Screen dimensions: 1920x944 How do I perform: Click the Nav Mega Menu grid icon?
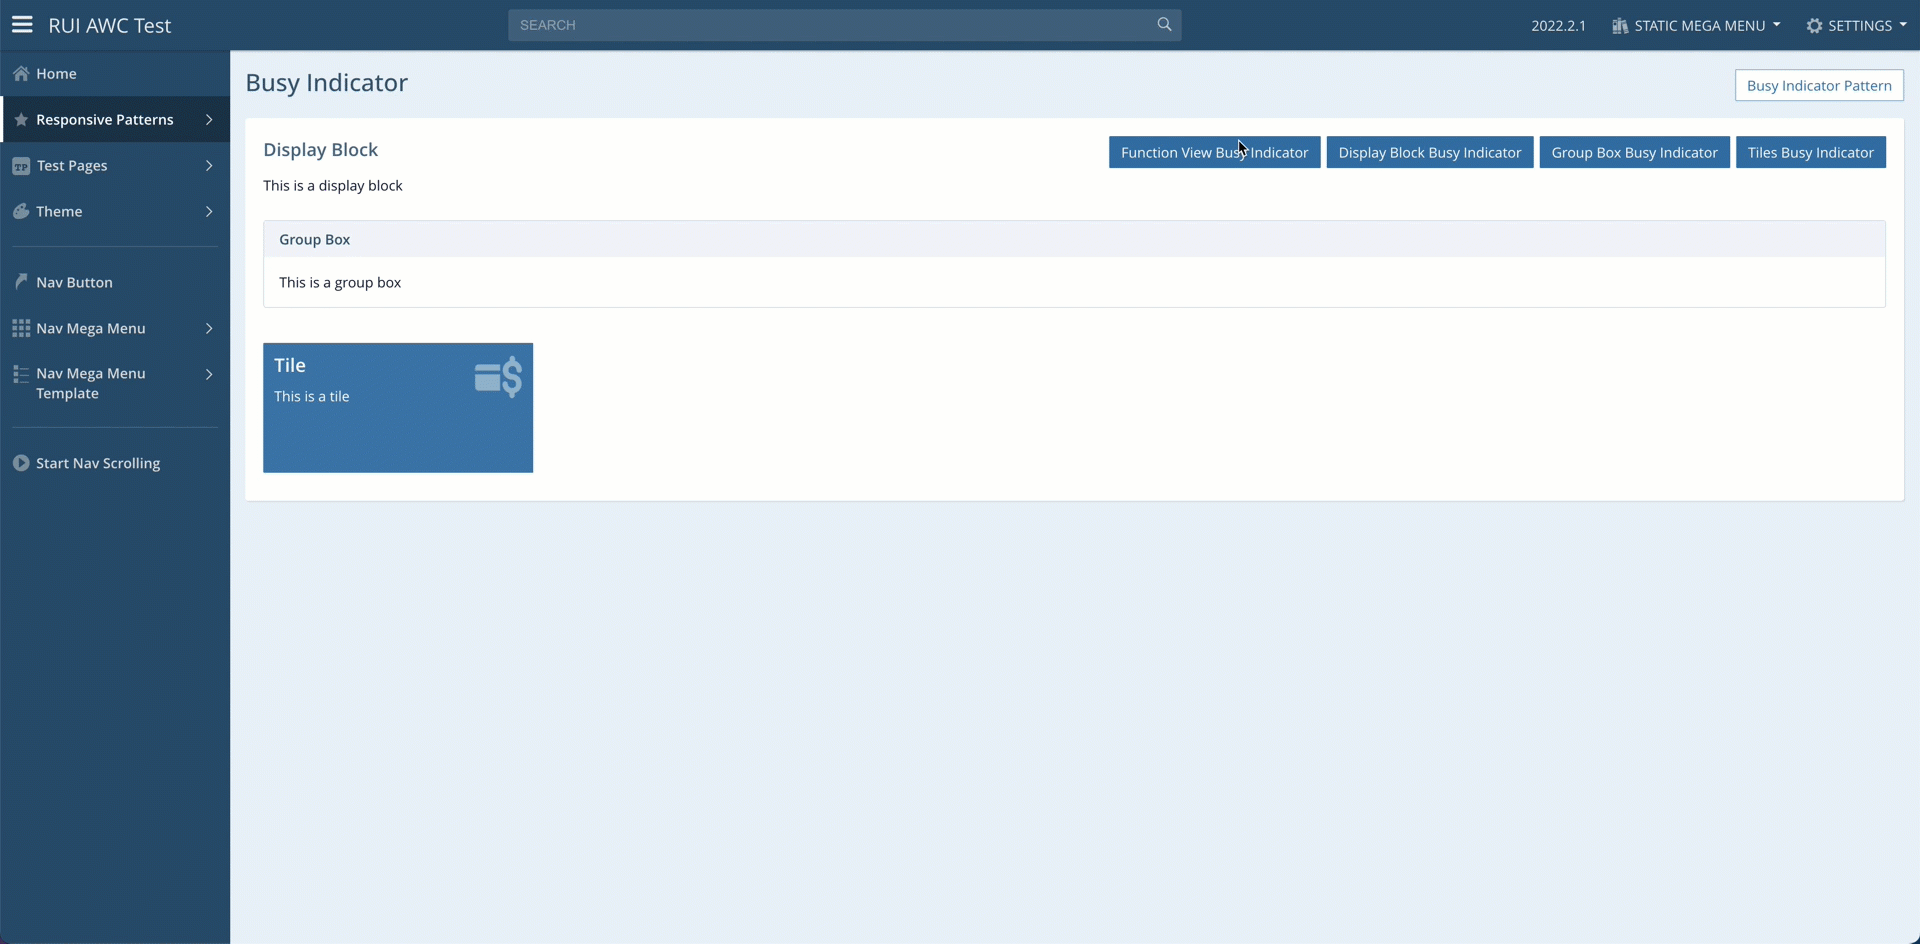tap(21, 328)
